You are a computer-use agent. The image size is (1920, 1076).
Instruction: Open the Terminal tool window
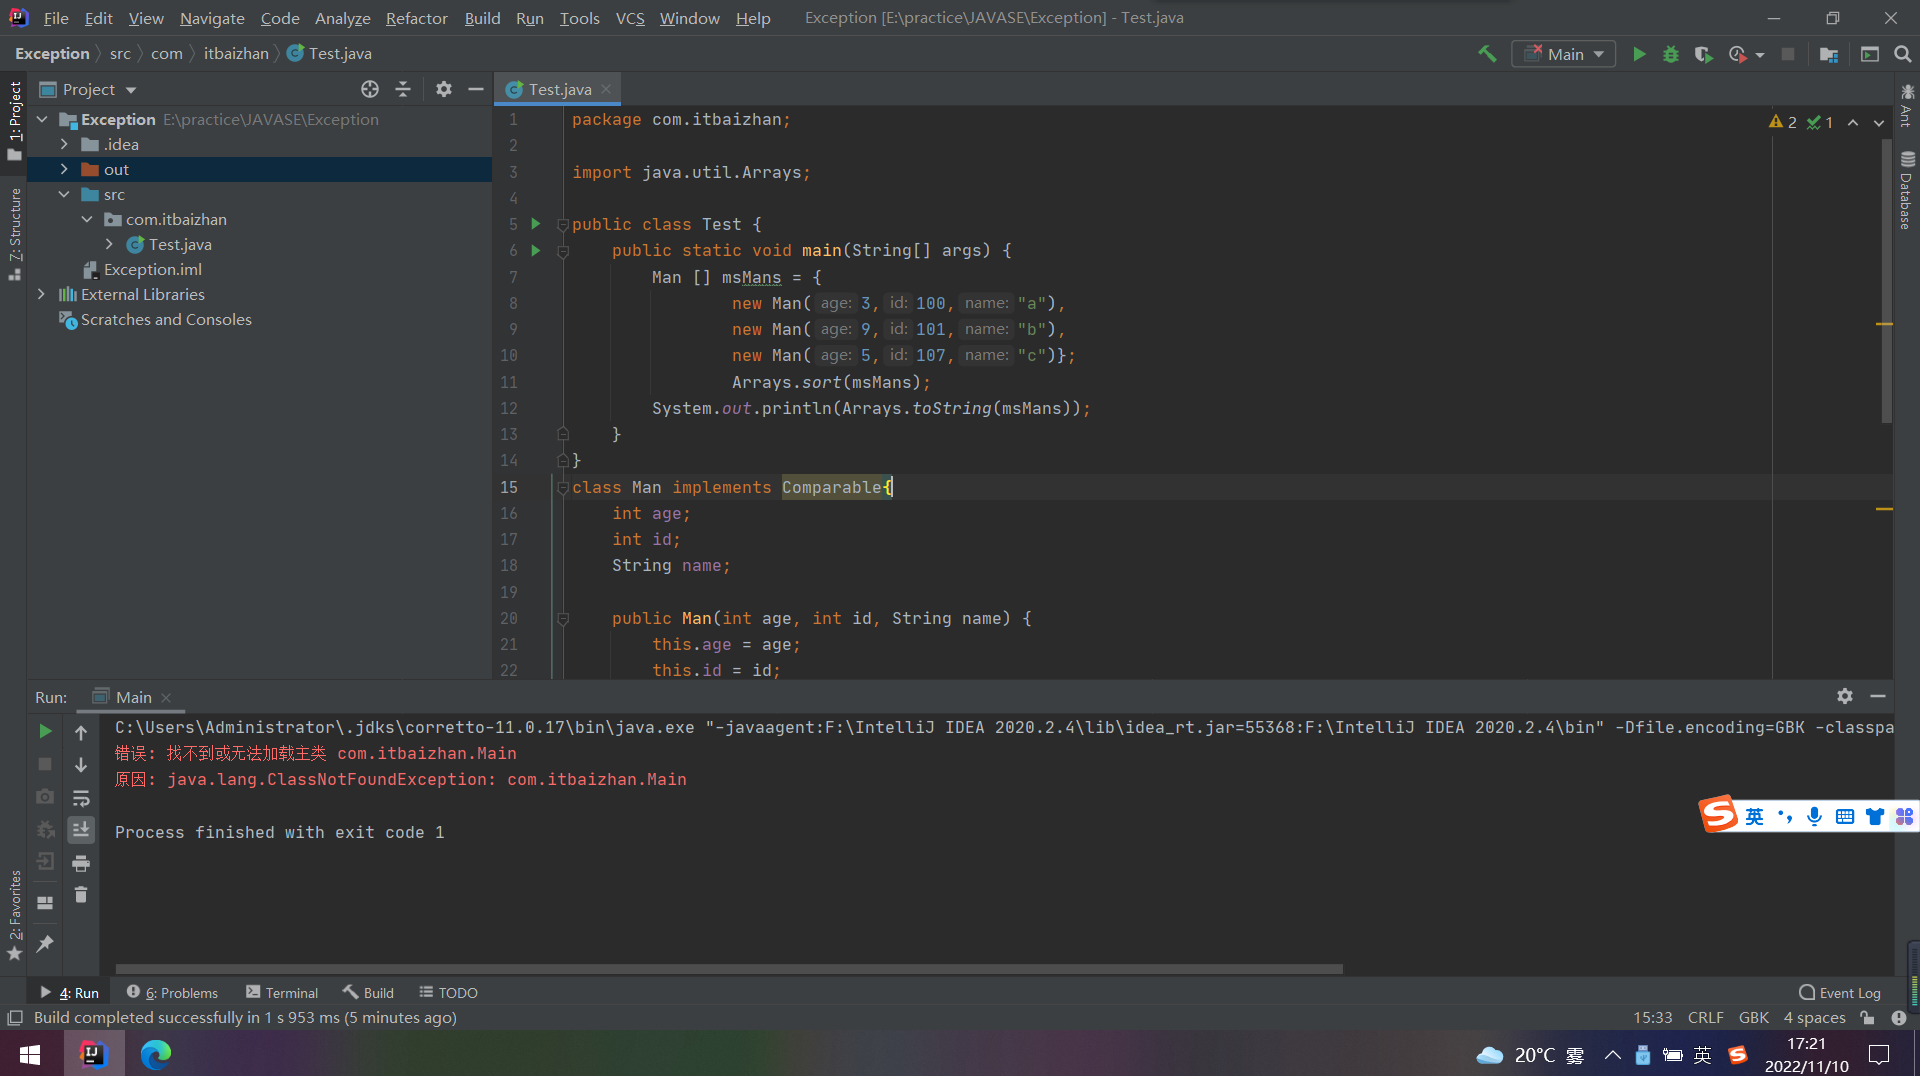[x=282, y=992]
